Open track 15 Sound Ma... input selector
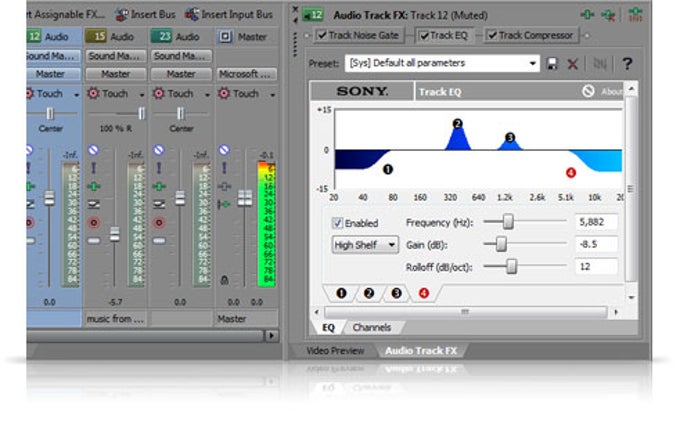 coord(115,56)
